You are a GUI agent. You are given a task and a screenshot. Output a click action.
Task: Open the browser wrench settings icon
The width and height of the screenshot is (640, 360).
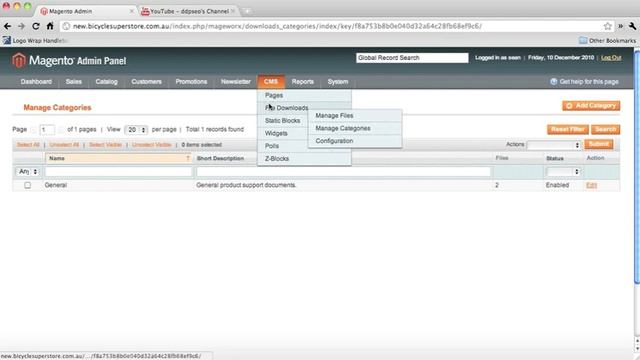click(632, 26)
